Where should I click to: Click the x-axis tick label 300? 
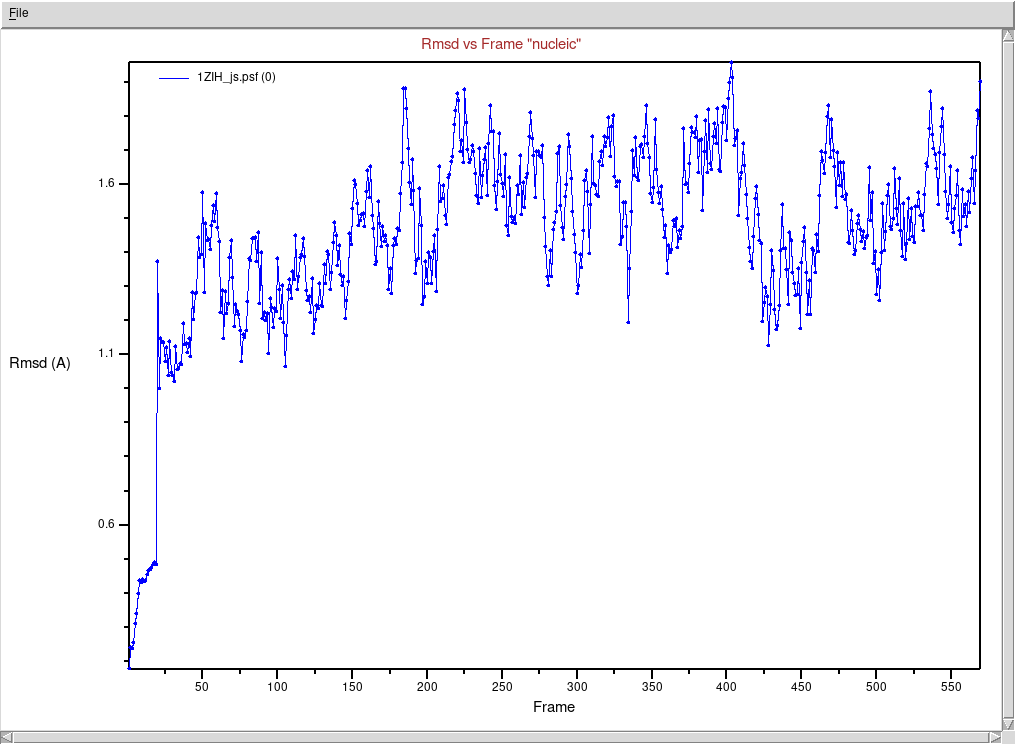coord(577,686)
